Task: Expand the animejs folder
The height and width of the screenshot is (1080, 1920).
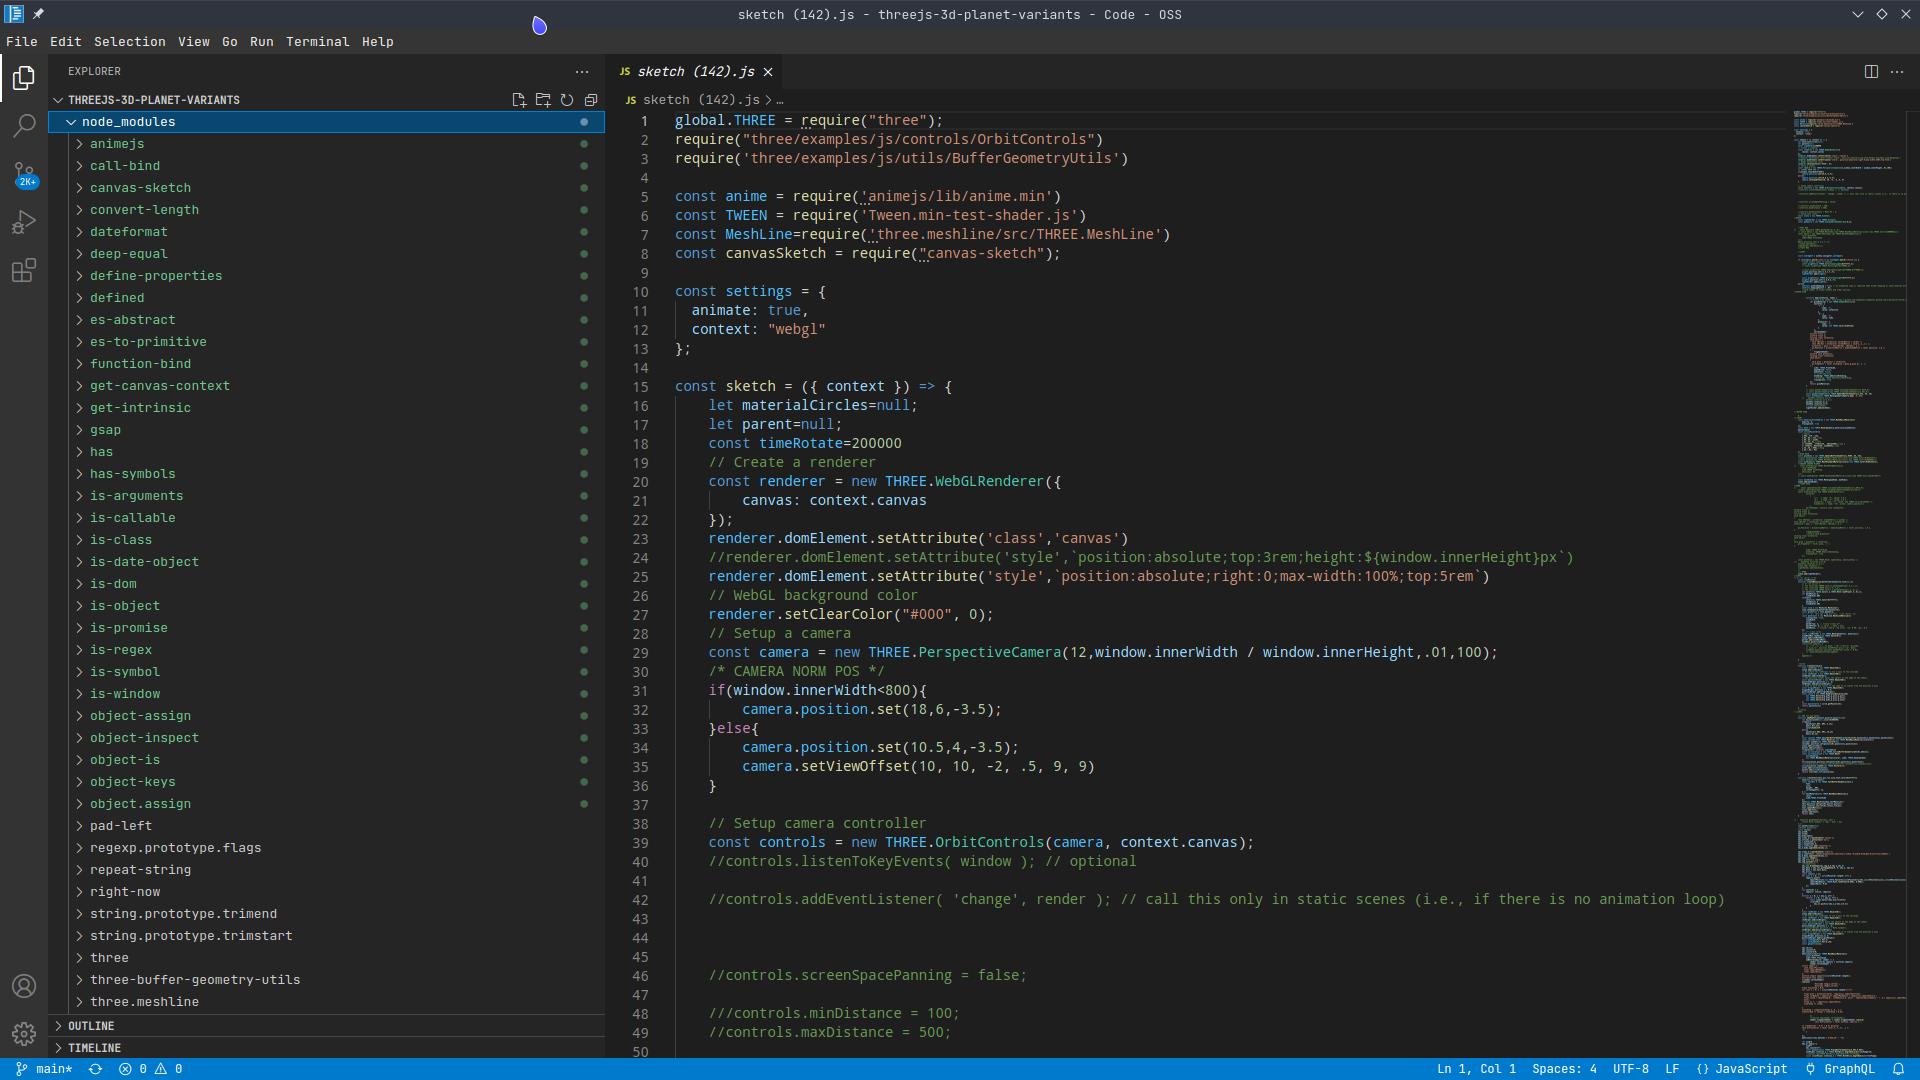Action: coord(117,144)
